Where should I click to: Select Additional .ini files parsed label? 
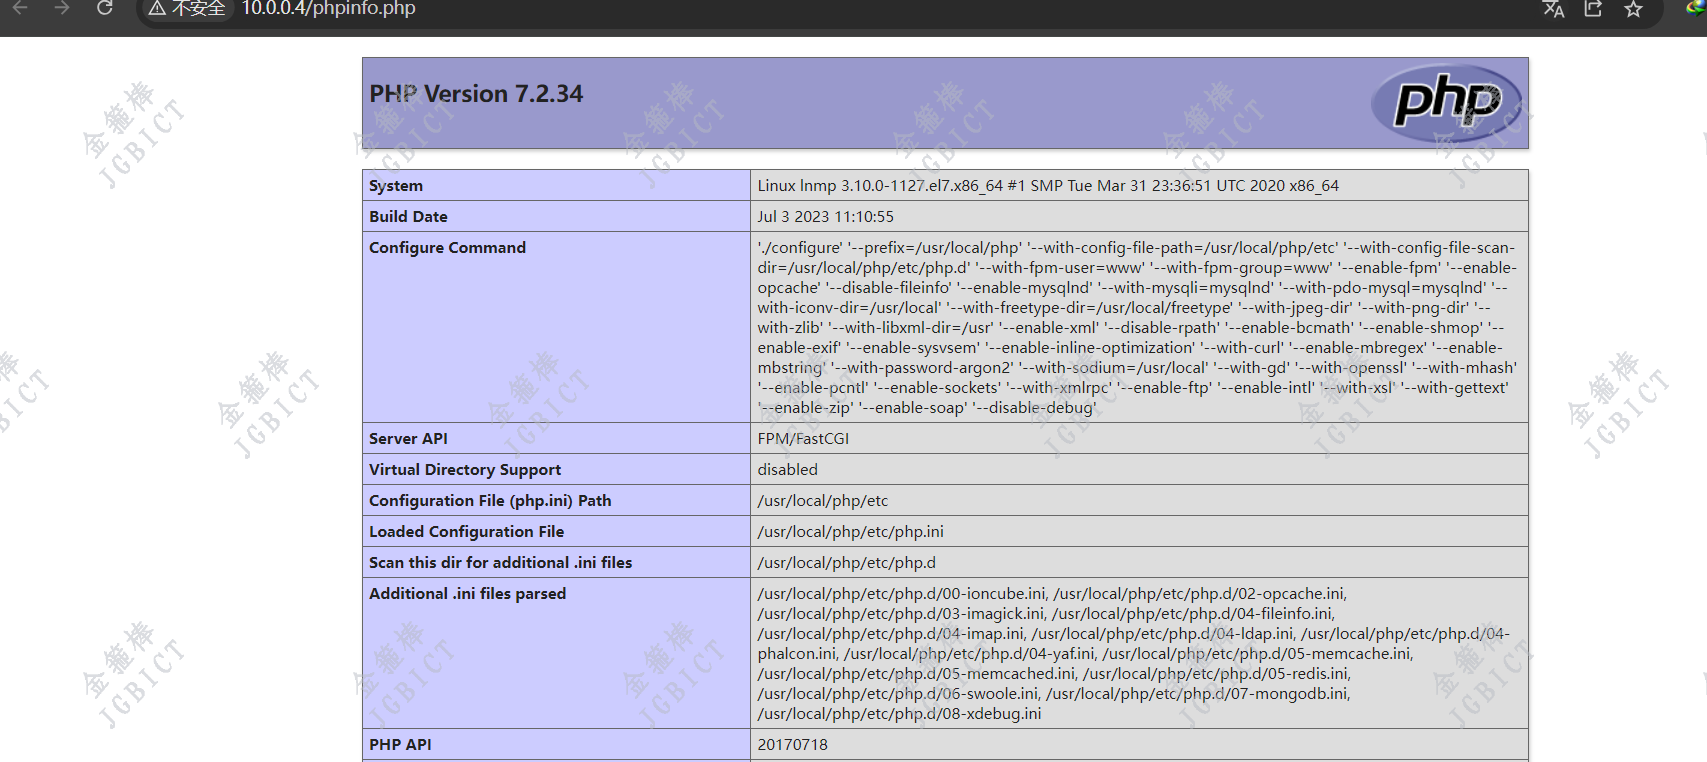467,594
